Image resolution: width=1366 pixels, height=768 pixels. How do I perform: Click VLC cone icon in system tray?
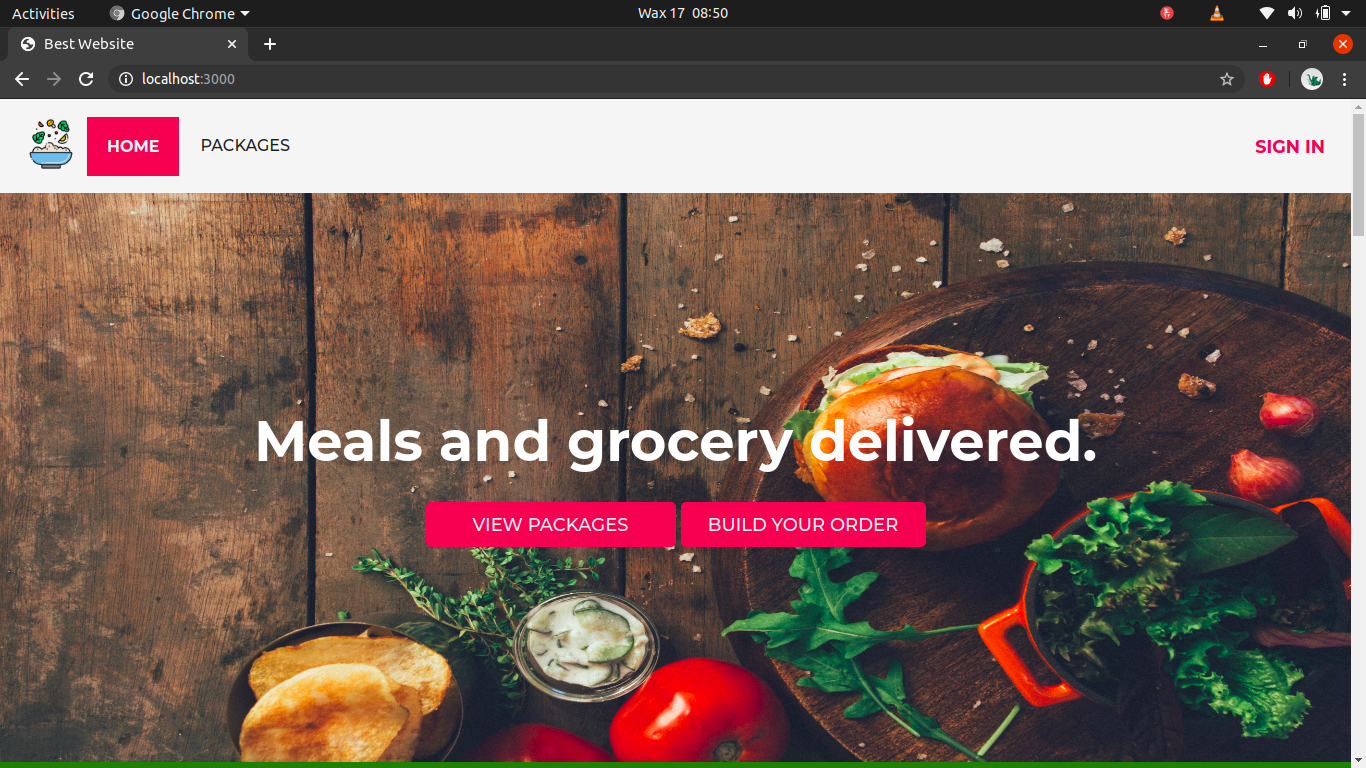pyautogui.click(x=1216, y=13)
